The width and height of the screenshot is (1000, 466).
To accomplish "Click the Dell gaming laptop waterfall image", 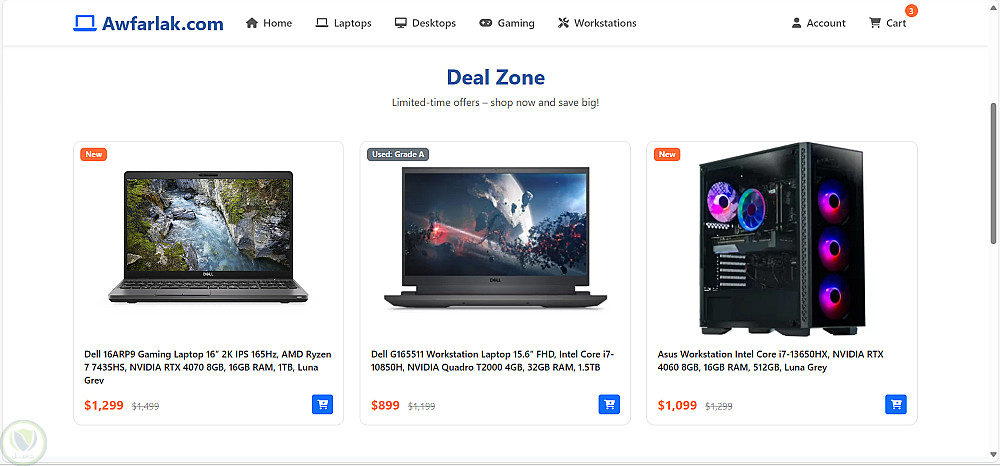I will coord(208,237).
